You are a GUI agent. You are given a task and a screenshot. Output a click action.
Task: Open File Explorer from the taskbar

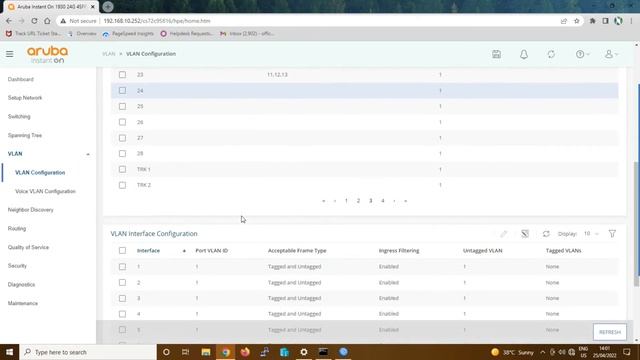206,352
